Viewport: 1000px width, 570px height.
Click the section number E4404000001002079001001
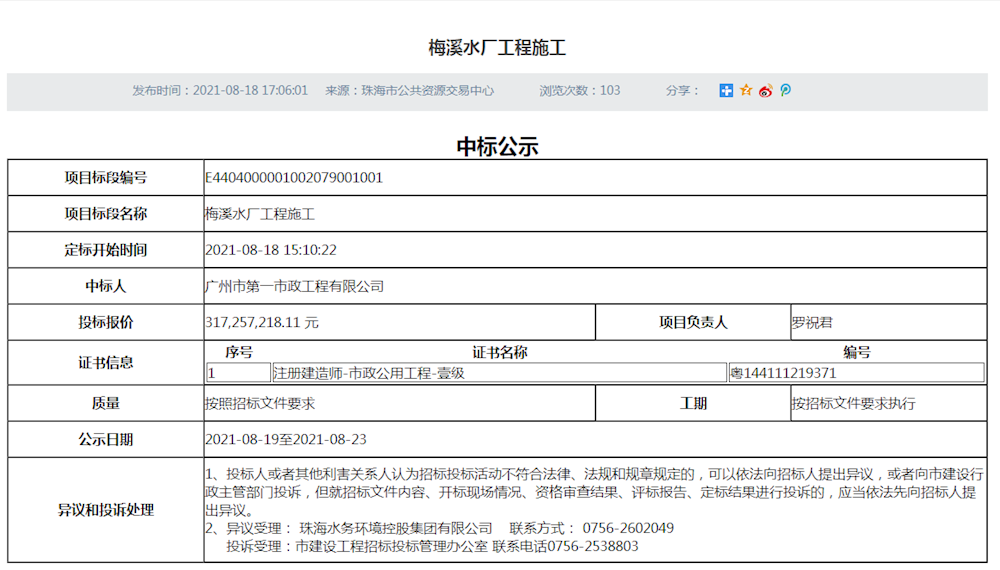[x=294, y=178]
